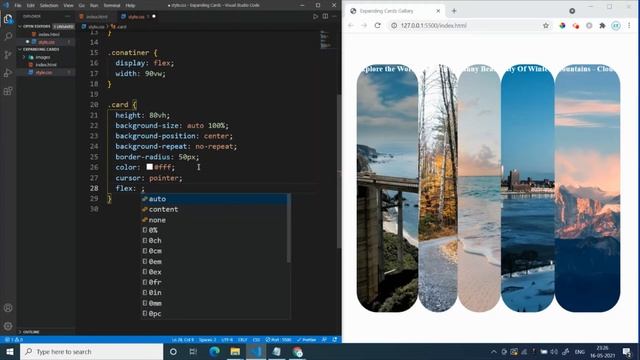This screenshot has width=640, height=360.
Task: Open the Extensions view
Action: pyautogui.click(x=8, y=91)
